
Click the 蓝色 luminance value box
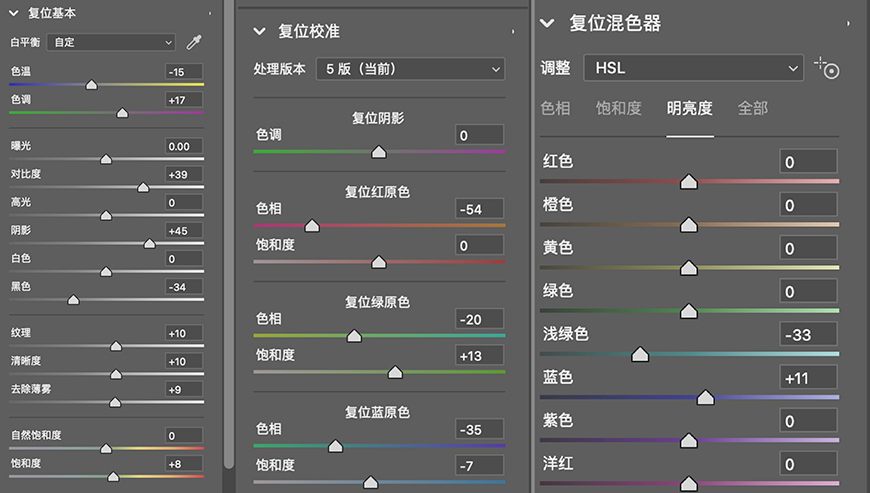click(x=807, y=377)
